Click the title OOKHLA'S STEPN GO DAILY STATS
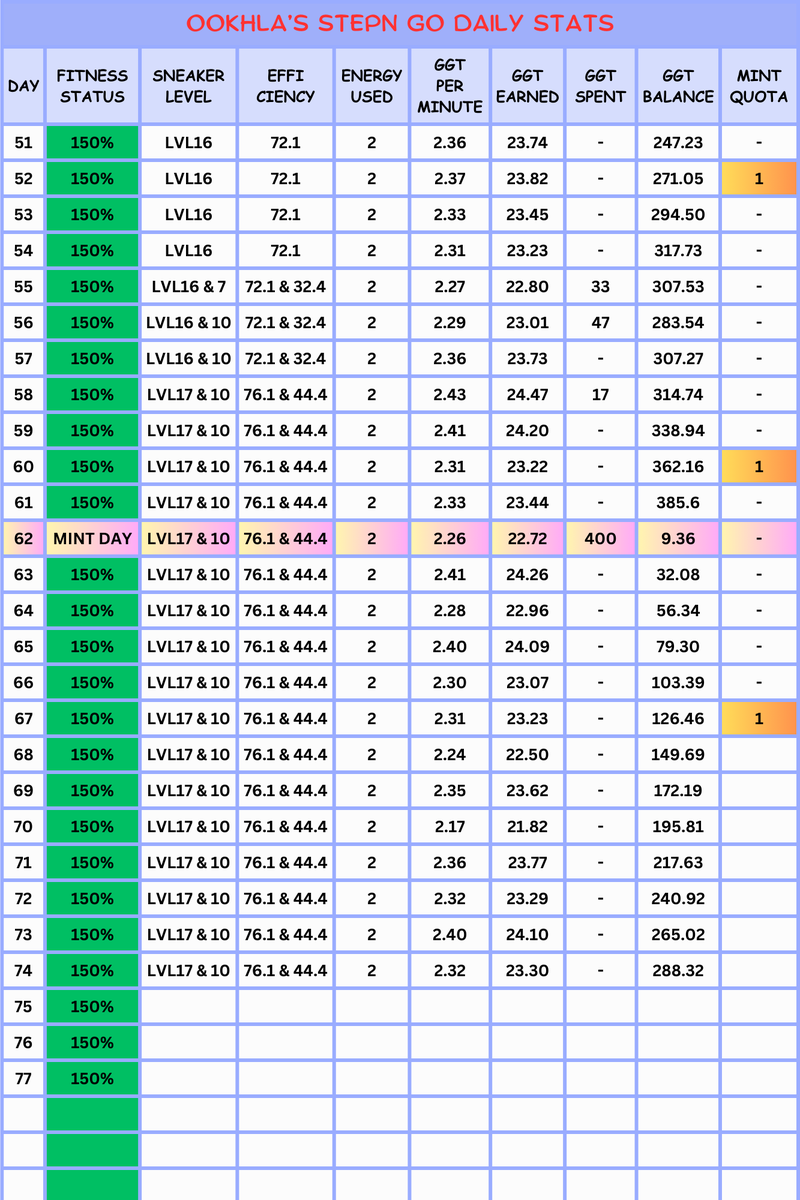 coord(400,23)
